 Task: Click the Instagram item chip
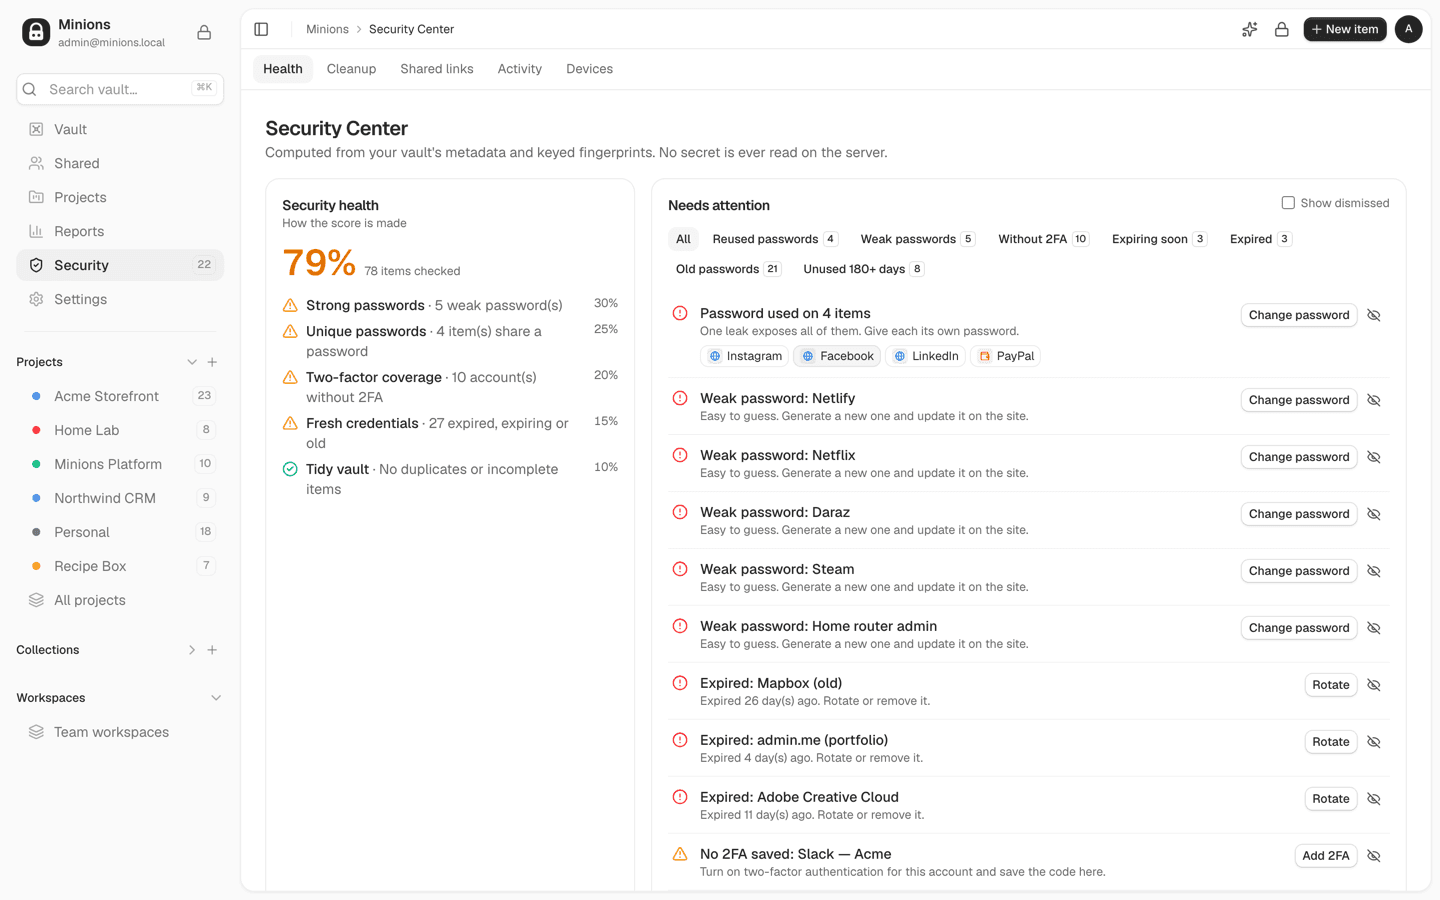pyautogui.click(x=745, y=356)
